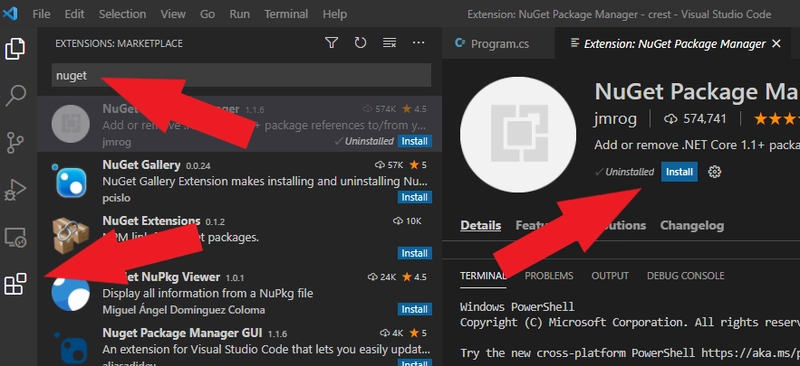
Task: Close the NuGet Package Manager extension tab
Action: [x=776, y=44]
